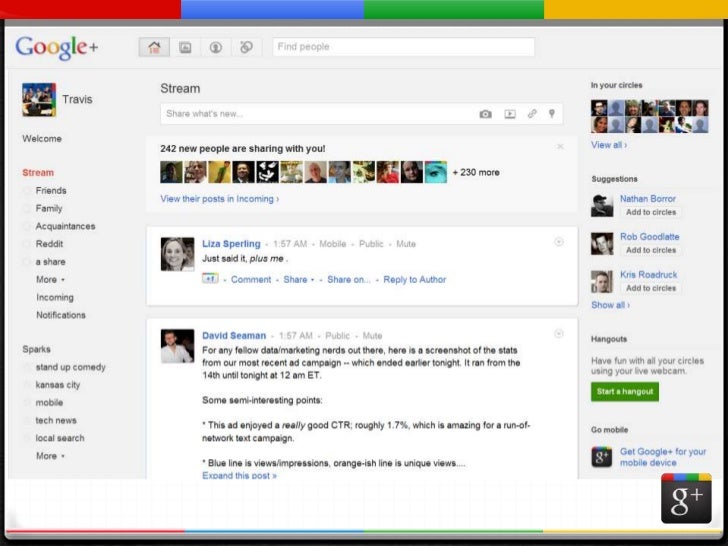This screenshot has width=728, height=546.
Task: Click '+ 230 more' people text
Action: (x=476, y=172)
